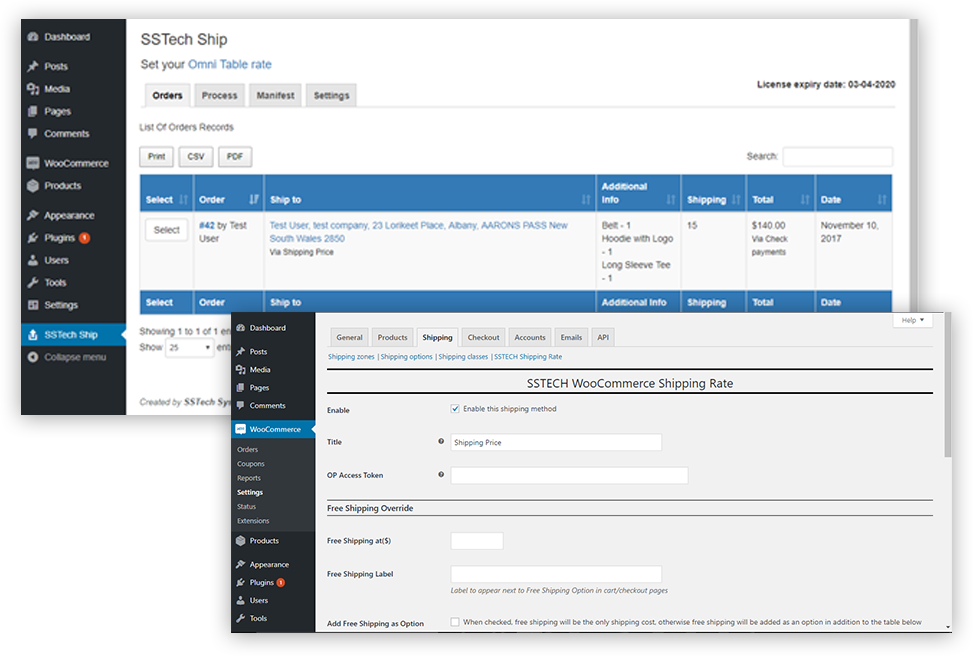
Task: Open WooCommerce General settings tab
Action: (349, 337)
